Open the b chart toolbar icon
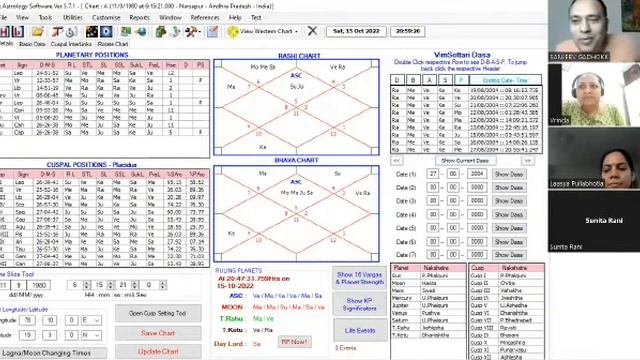Screen dimensions: 640x360 [18, 31]
